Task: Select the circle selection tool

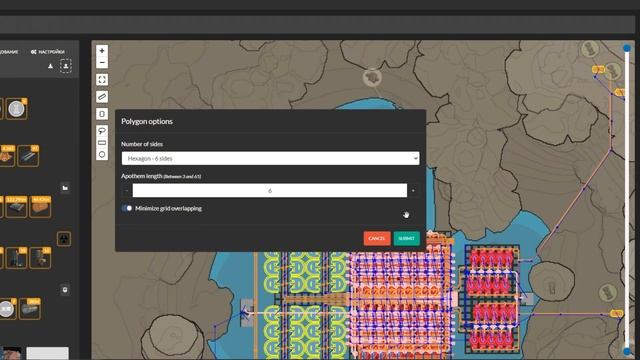Action: tap(102, 154)
